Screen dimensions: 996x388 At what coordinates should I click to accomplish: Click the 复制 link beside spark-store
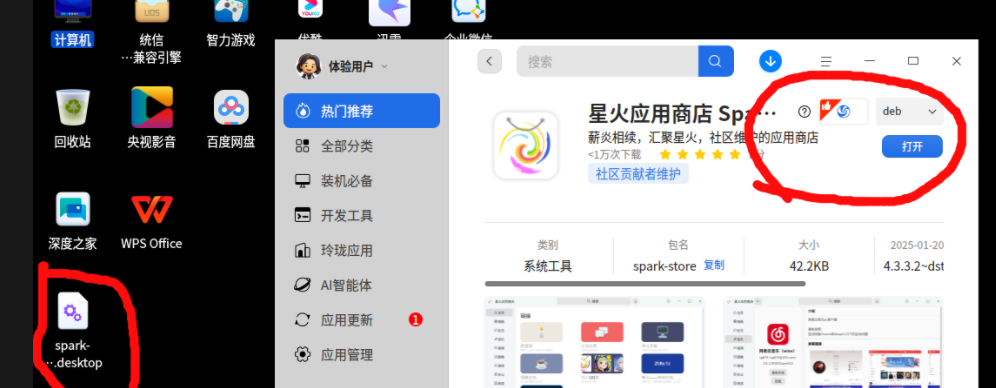coord(714,265)
